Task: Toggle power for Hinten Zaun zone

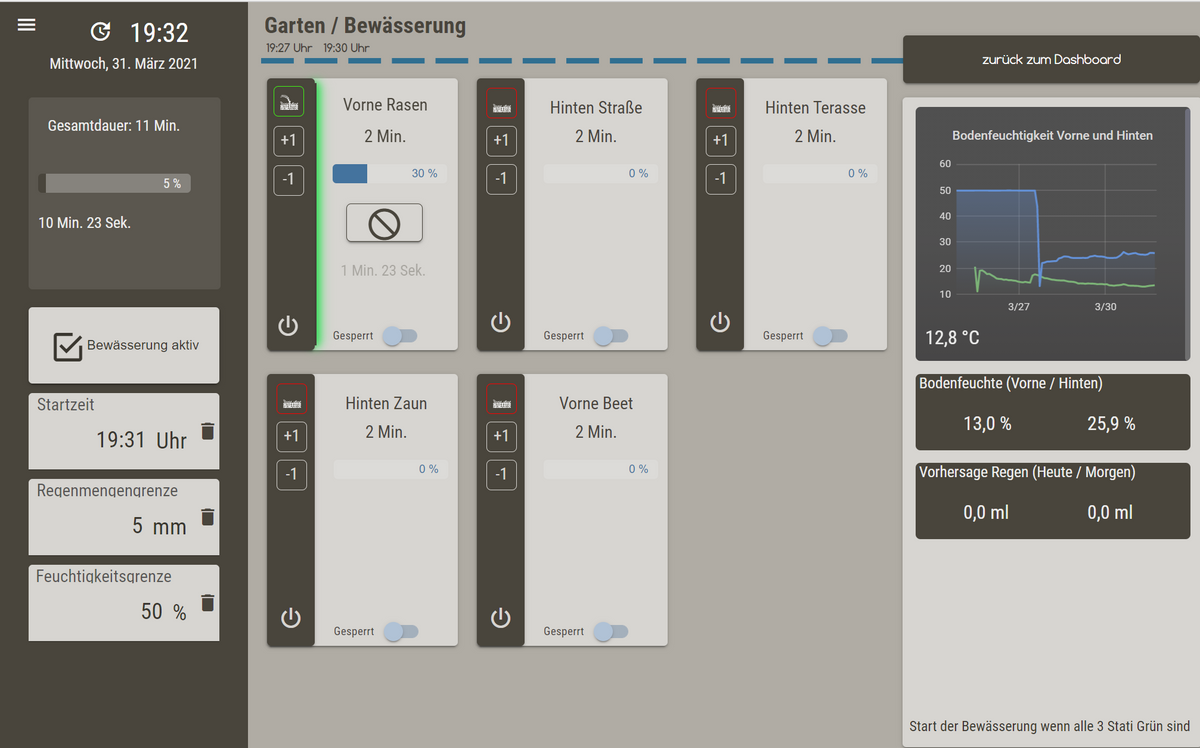Action: click(x=291, y=618)
